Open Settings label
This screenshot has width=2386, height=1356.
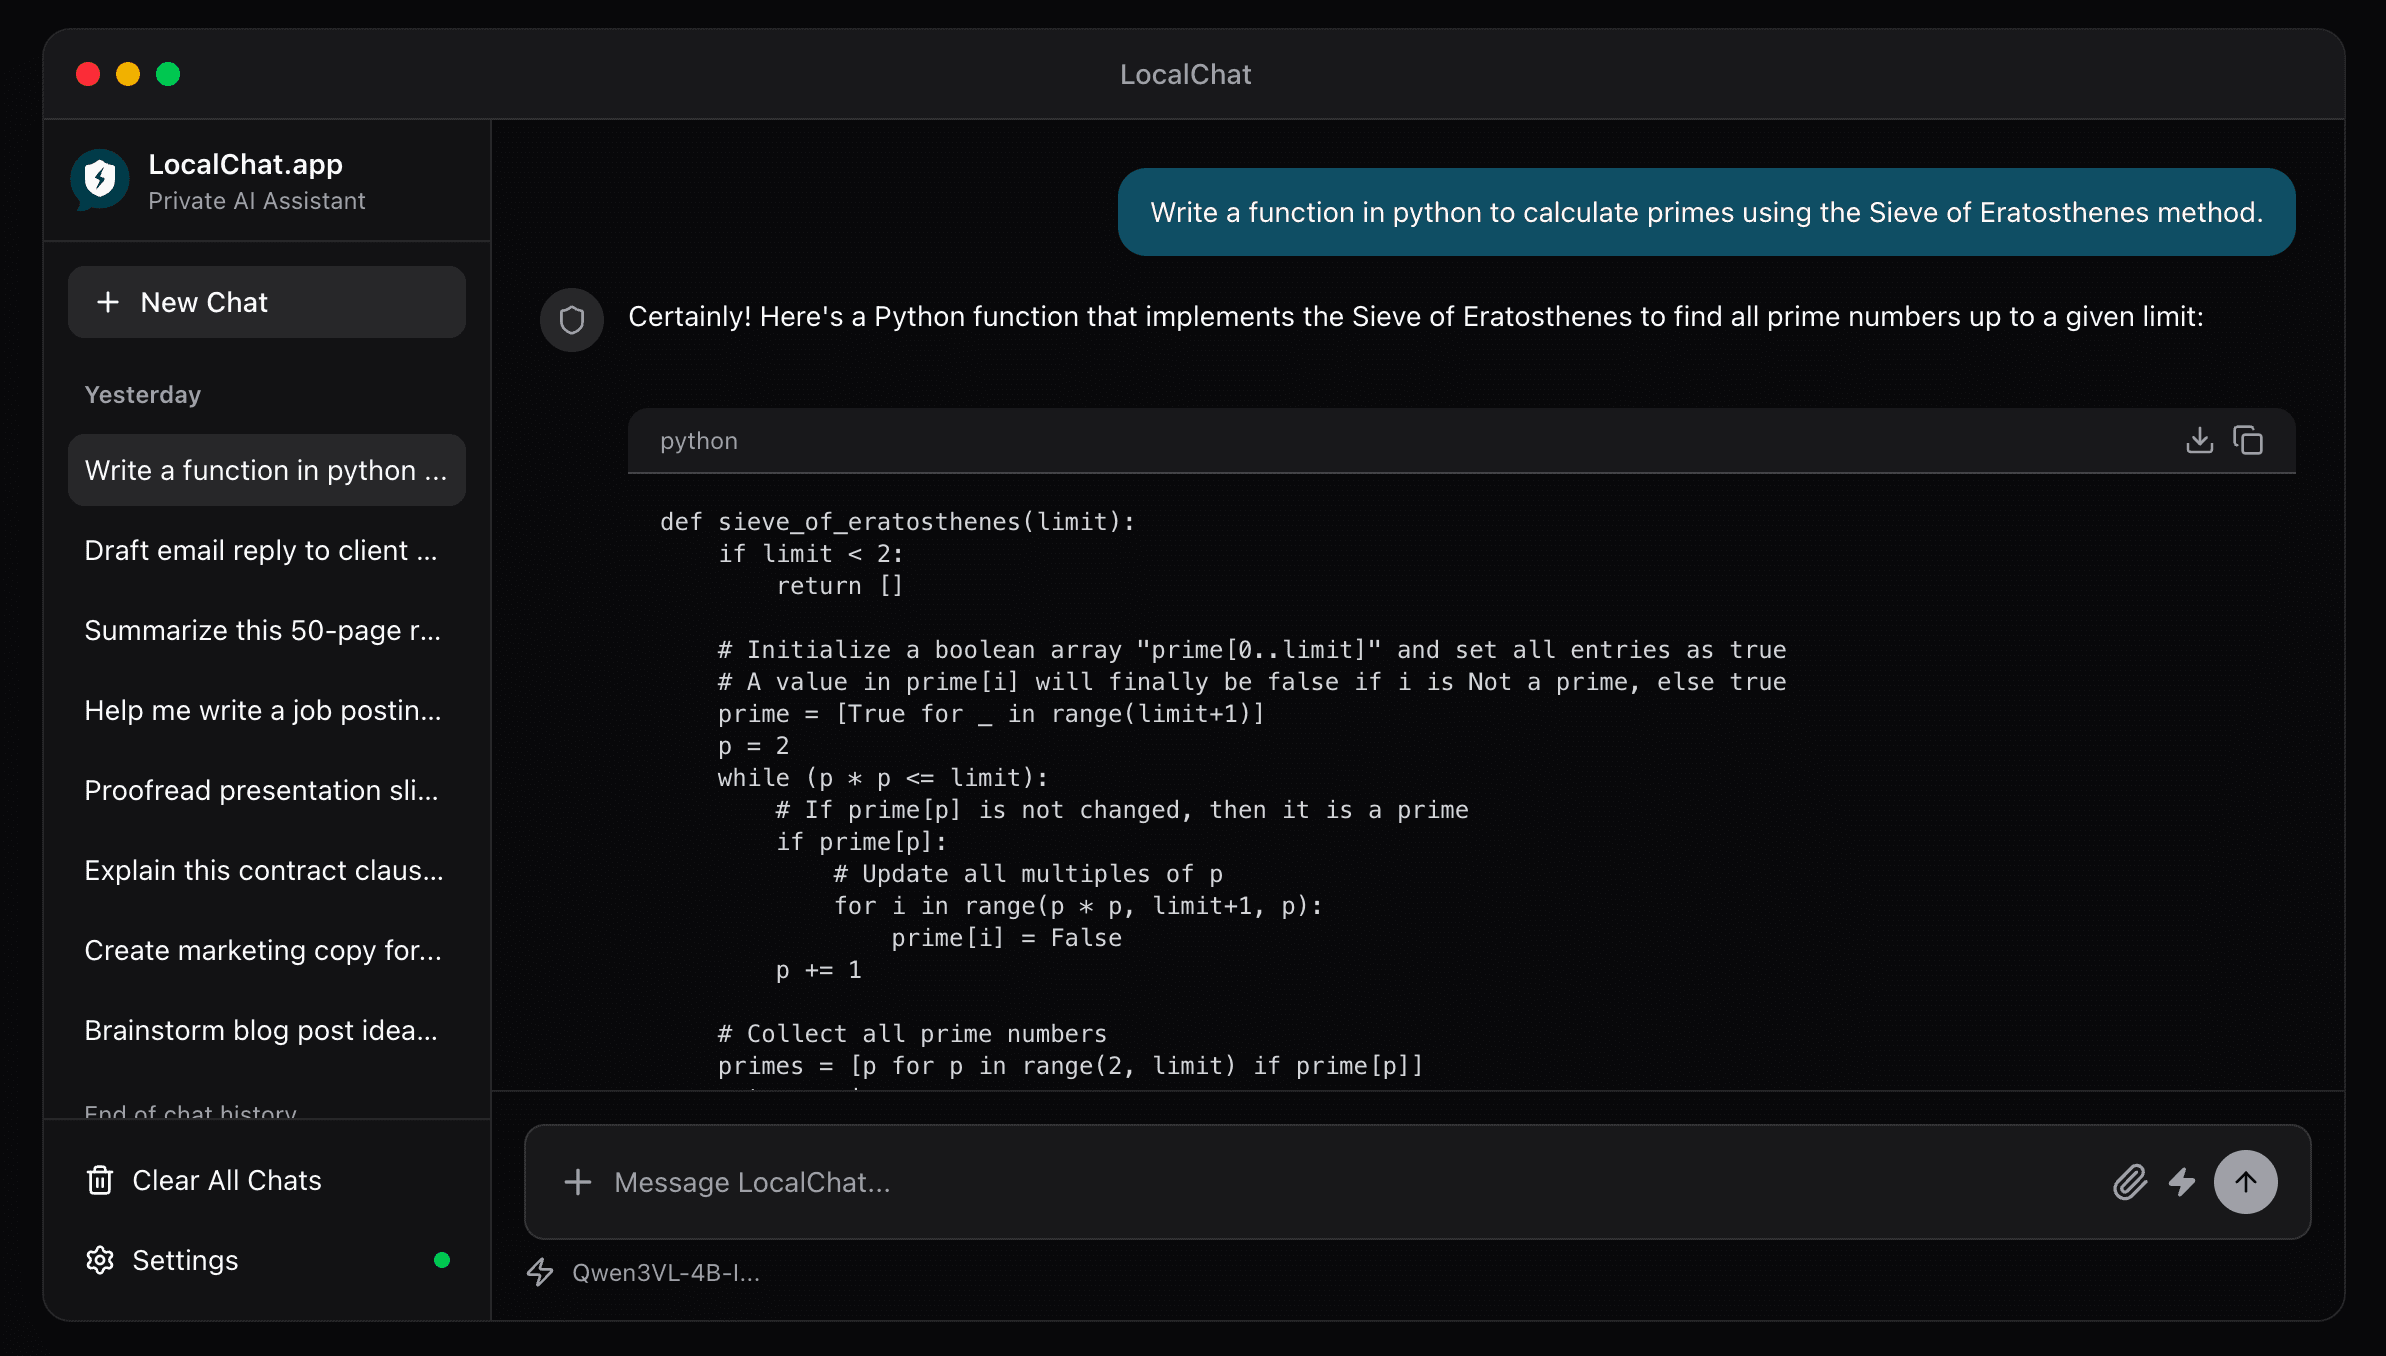click(185, 1260)
